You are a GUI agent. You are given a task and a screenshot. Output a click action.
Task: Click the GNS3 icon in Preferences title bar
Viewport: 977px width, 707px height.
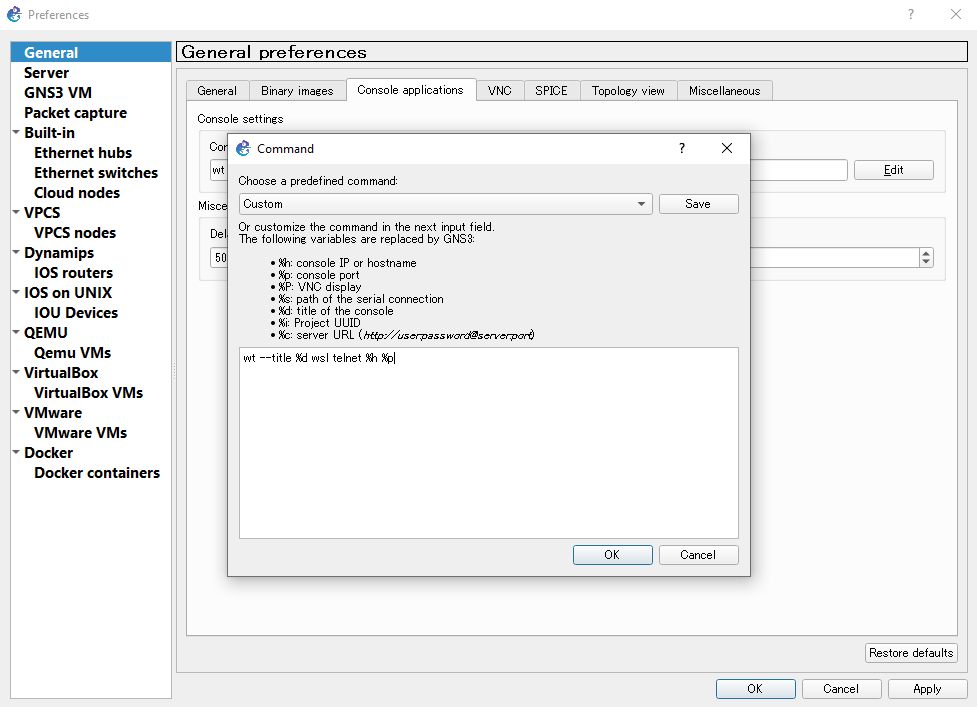click(x=14, y=14)
